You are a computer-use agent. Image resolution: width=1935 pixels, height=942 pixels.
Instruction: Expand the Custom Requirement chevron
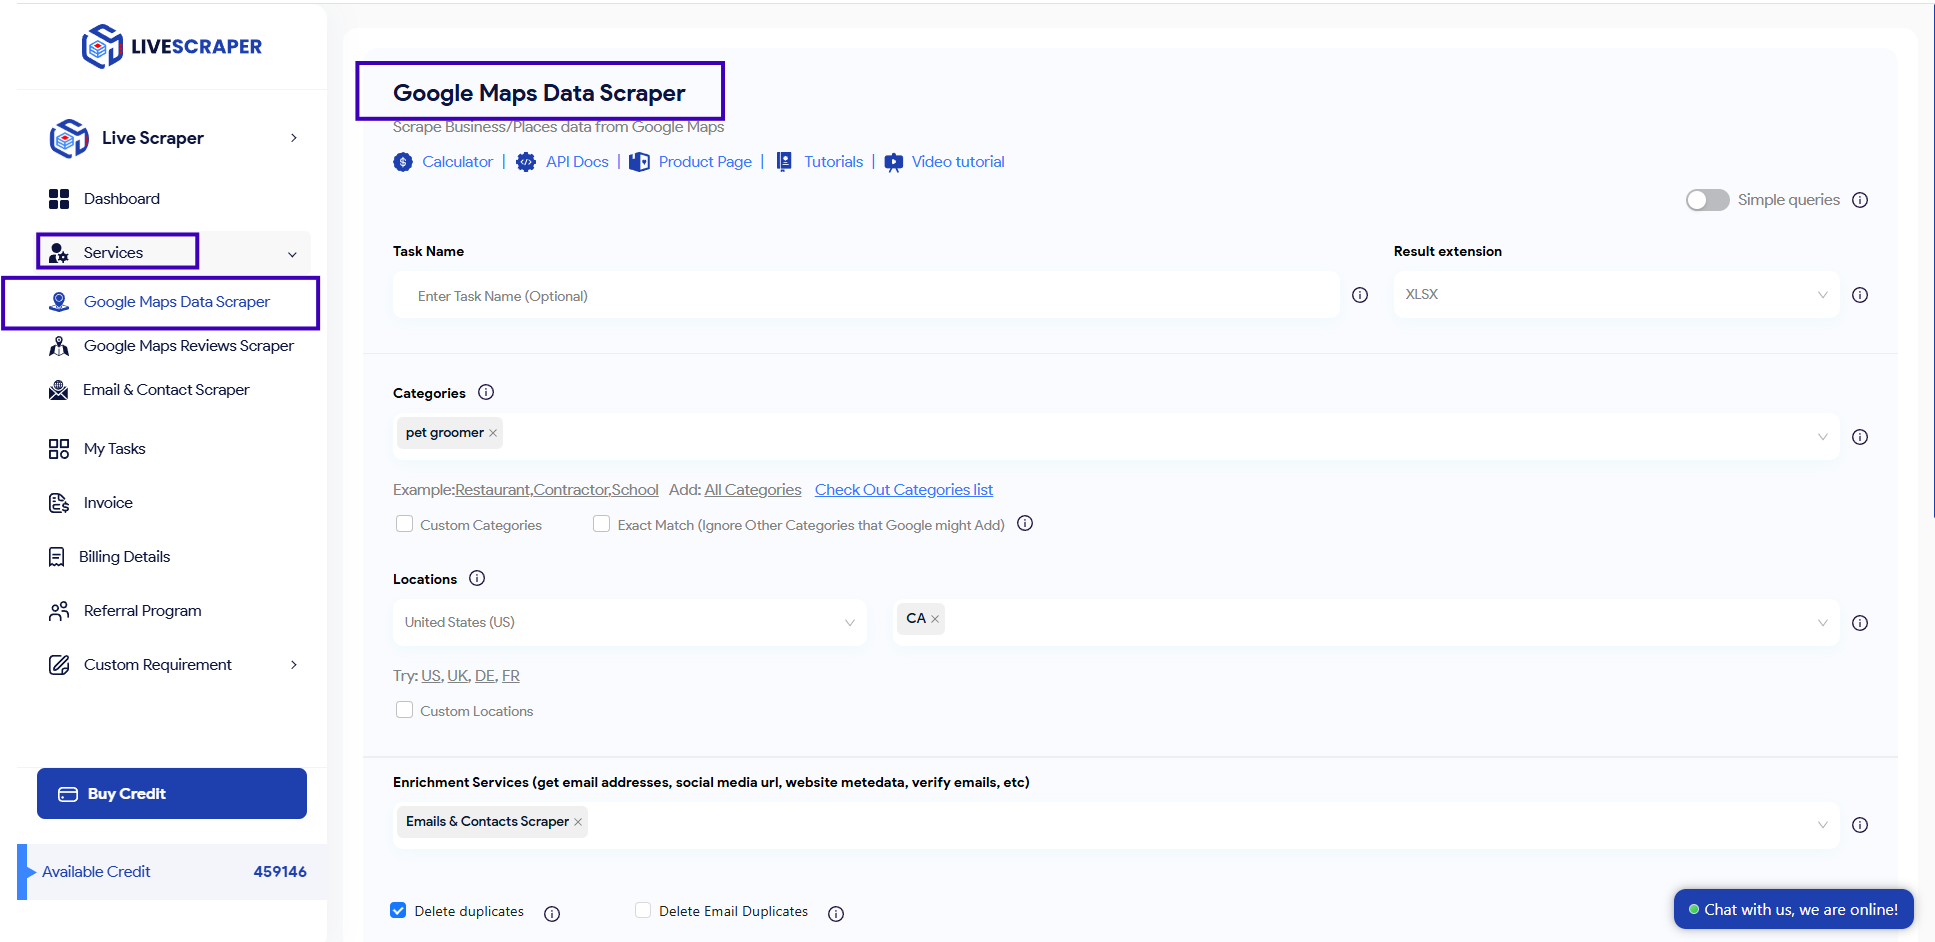[x=293, y=665]
